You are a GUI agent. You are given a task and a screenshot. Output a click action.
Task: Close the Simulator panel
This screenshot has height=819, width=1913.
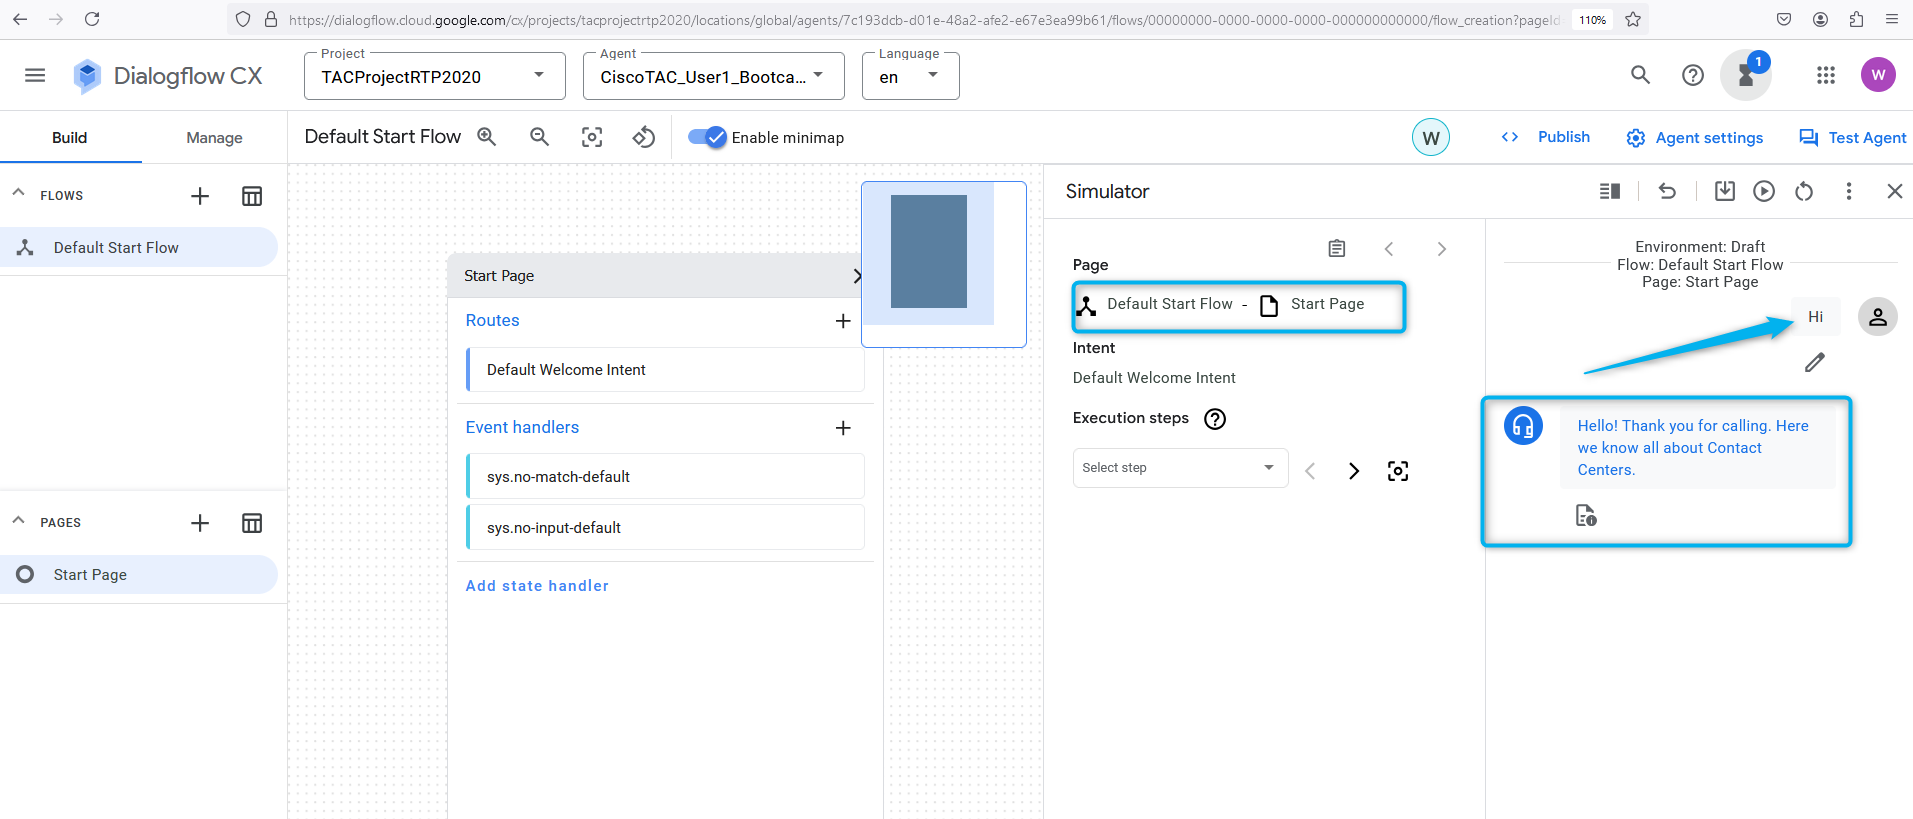(x=1895, y=191)
